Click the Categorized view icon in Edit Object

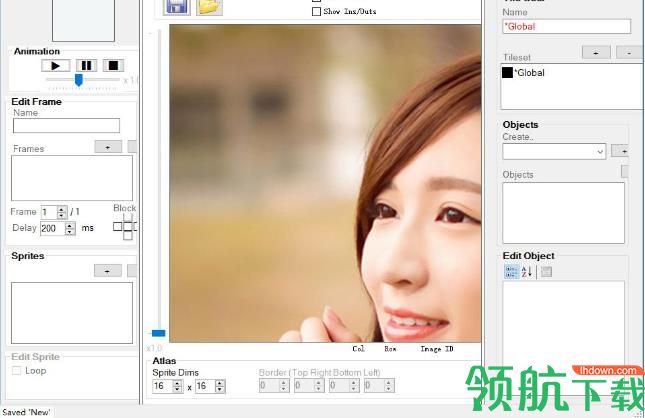pos(512,272)
